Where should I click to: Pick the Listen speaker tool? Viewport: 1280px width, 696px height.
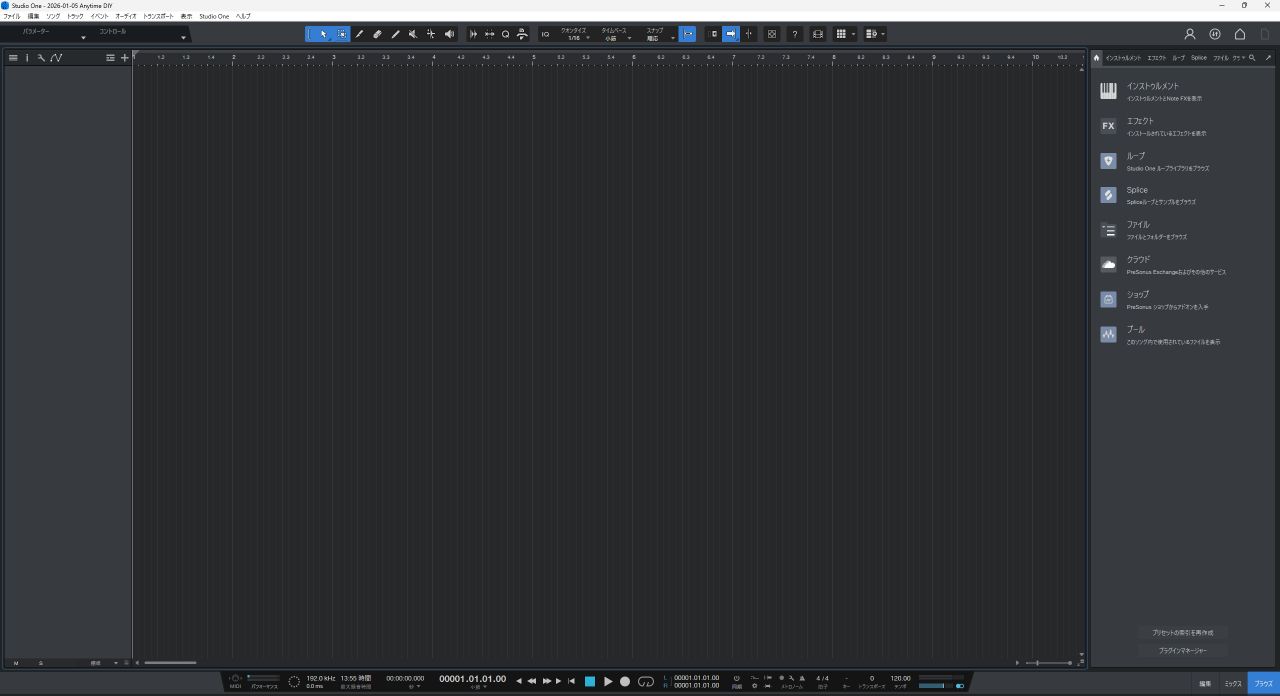[x=449, y=34]
